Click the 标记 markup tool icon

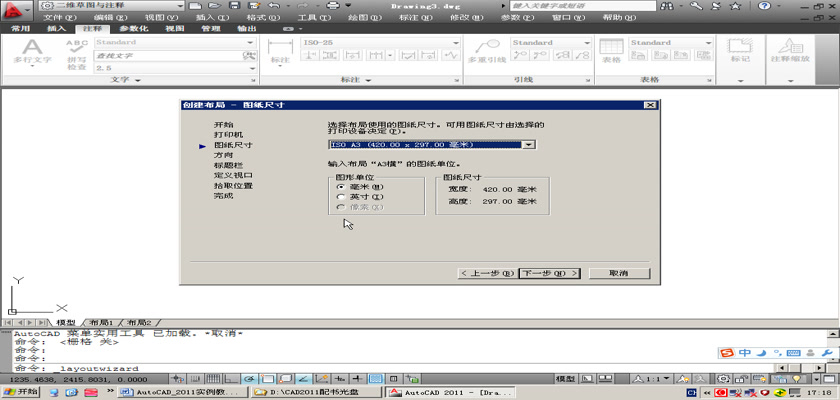coord(740,52)
